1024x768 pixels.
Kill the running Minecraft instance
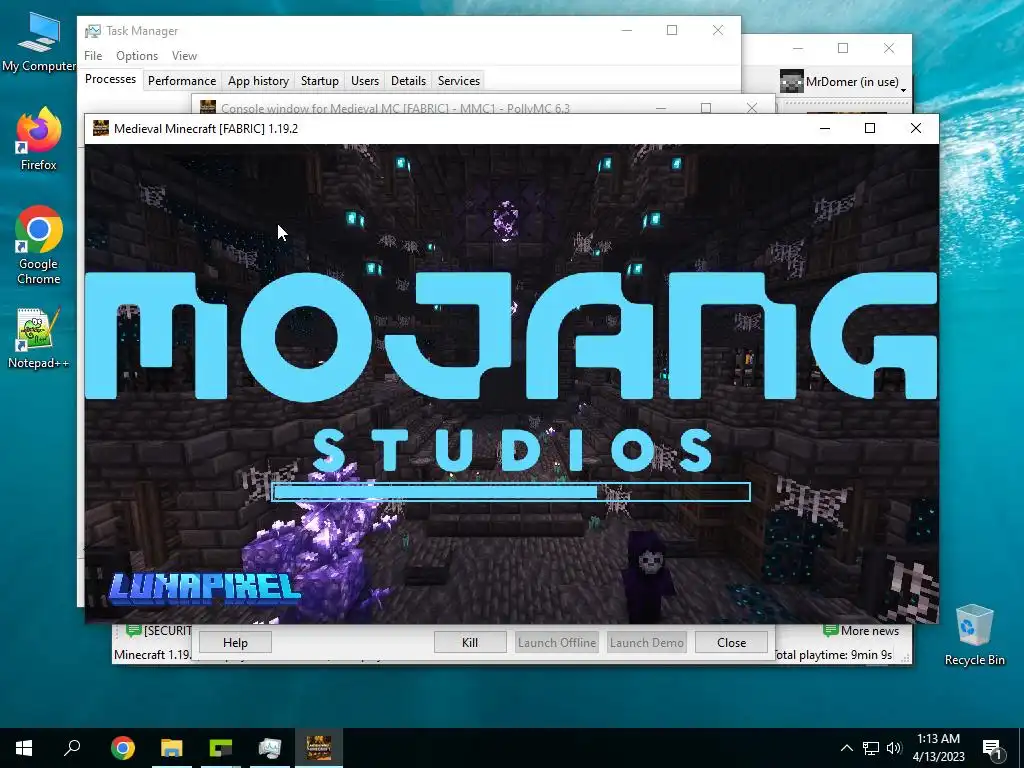click(470, 643)
